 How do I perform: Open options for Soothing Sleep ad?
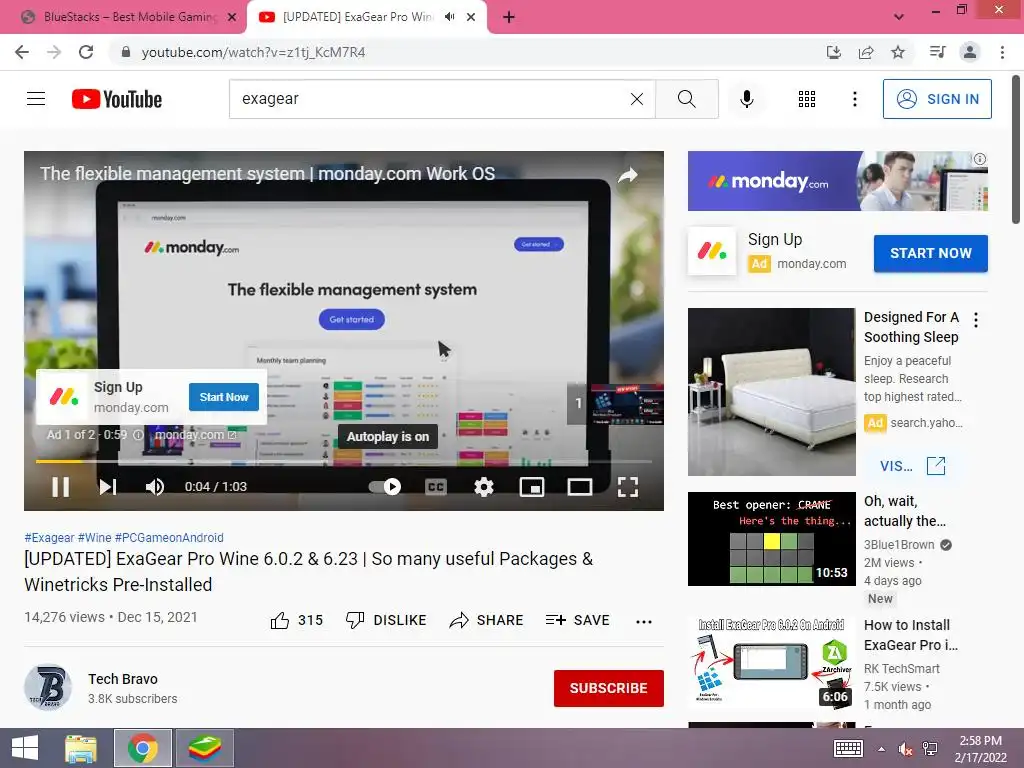[976, 320]
